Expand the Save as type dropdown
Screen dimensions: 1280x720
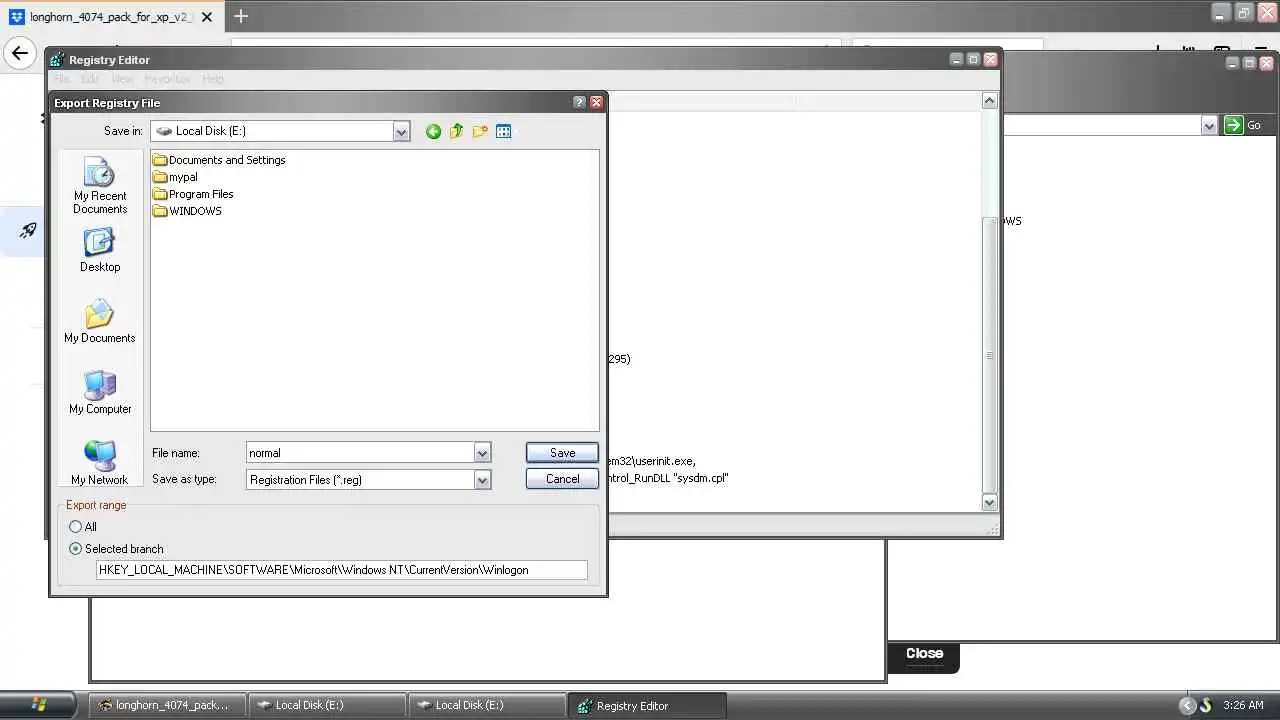[482, 480]
